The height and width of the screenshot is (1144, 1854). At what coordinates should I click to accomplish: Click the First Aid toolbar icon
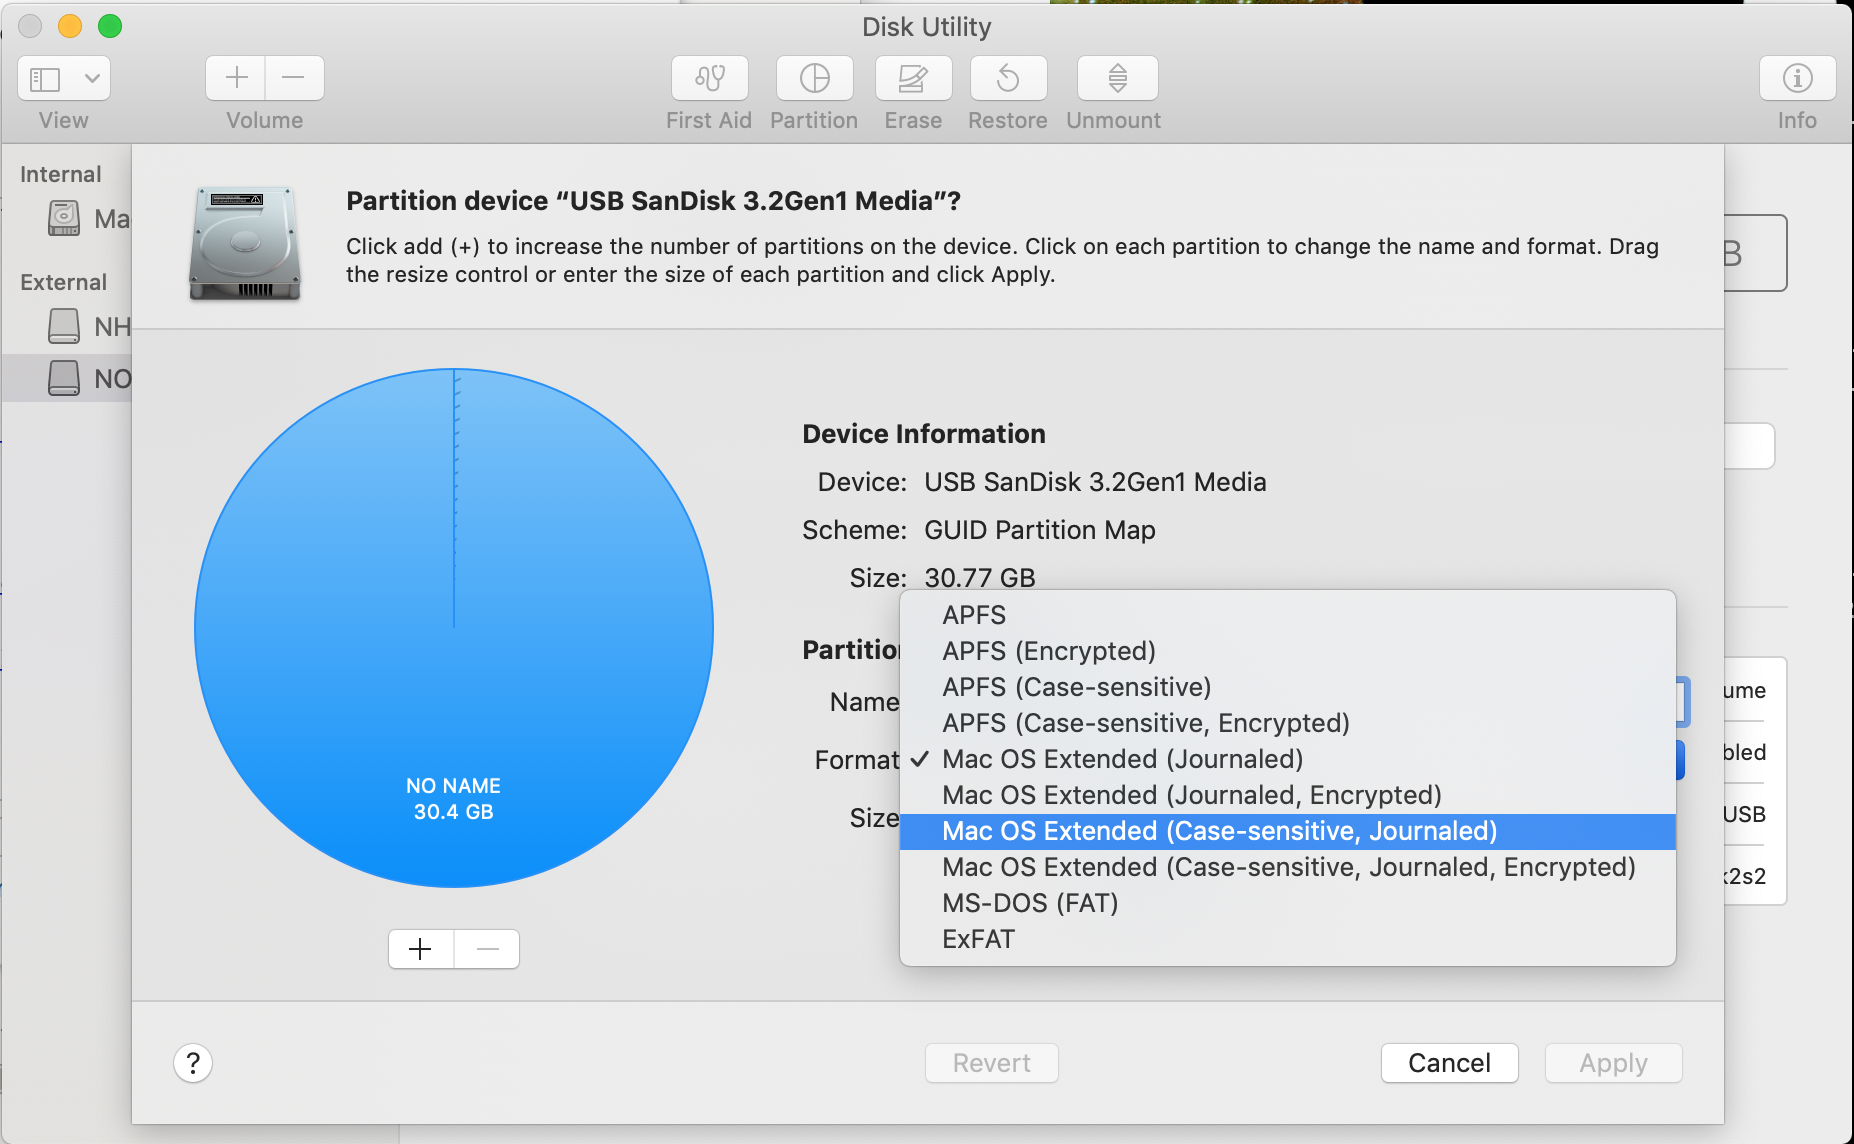(x=709, y=78)
